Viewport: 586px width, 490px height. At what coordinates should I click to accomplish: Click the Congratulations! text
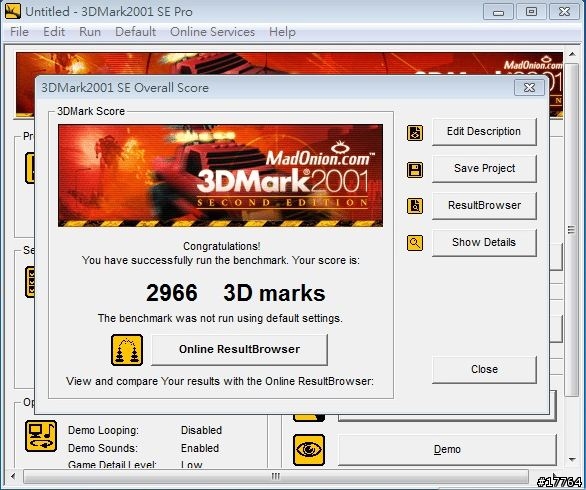[x=222, y=246]
